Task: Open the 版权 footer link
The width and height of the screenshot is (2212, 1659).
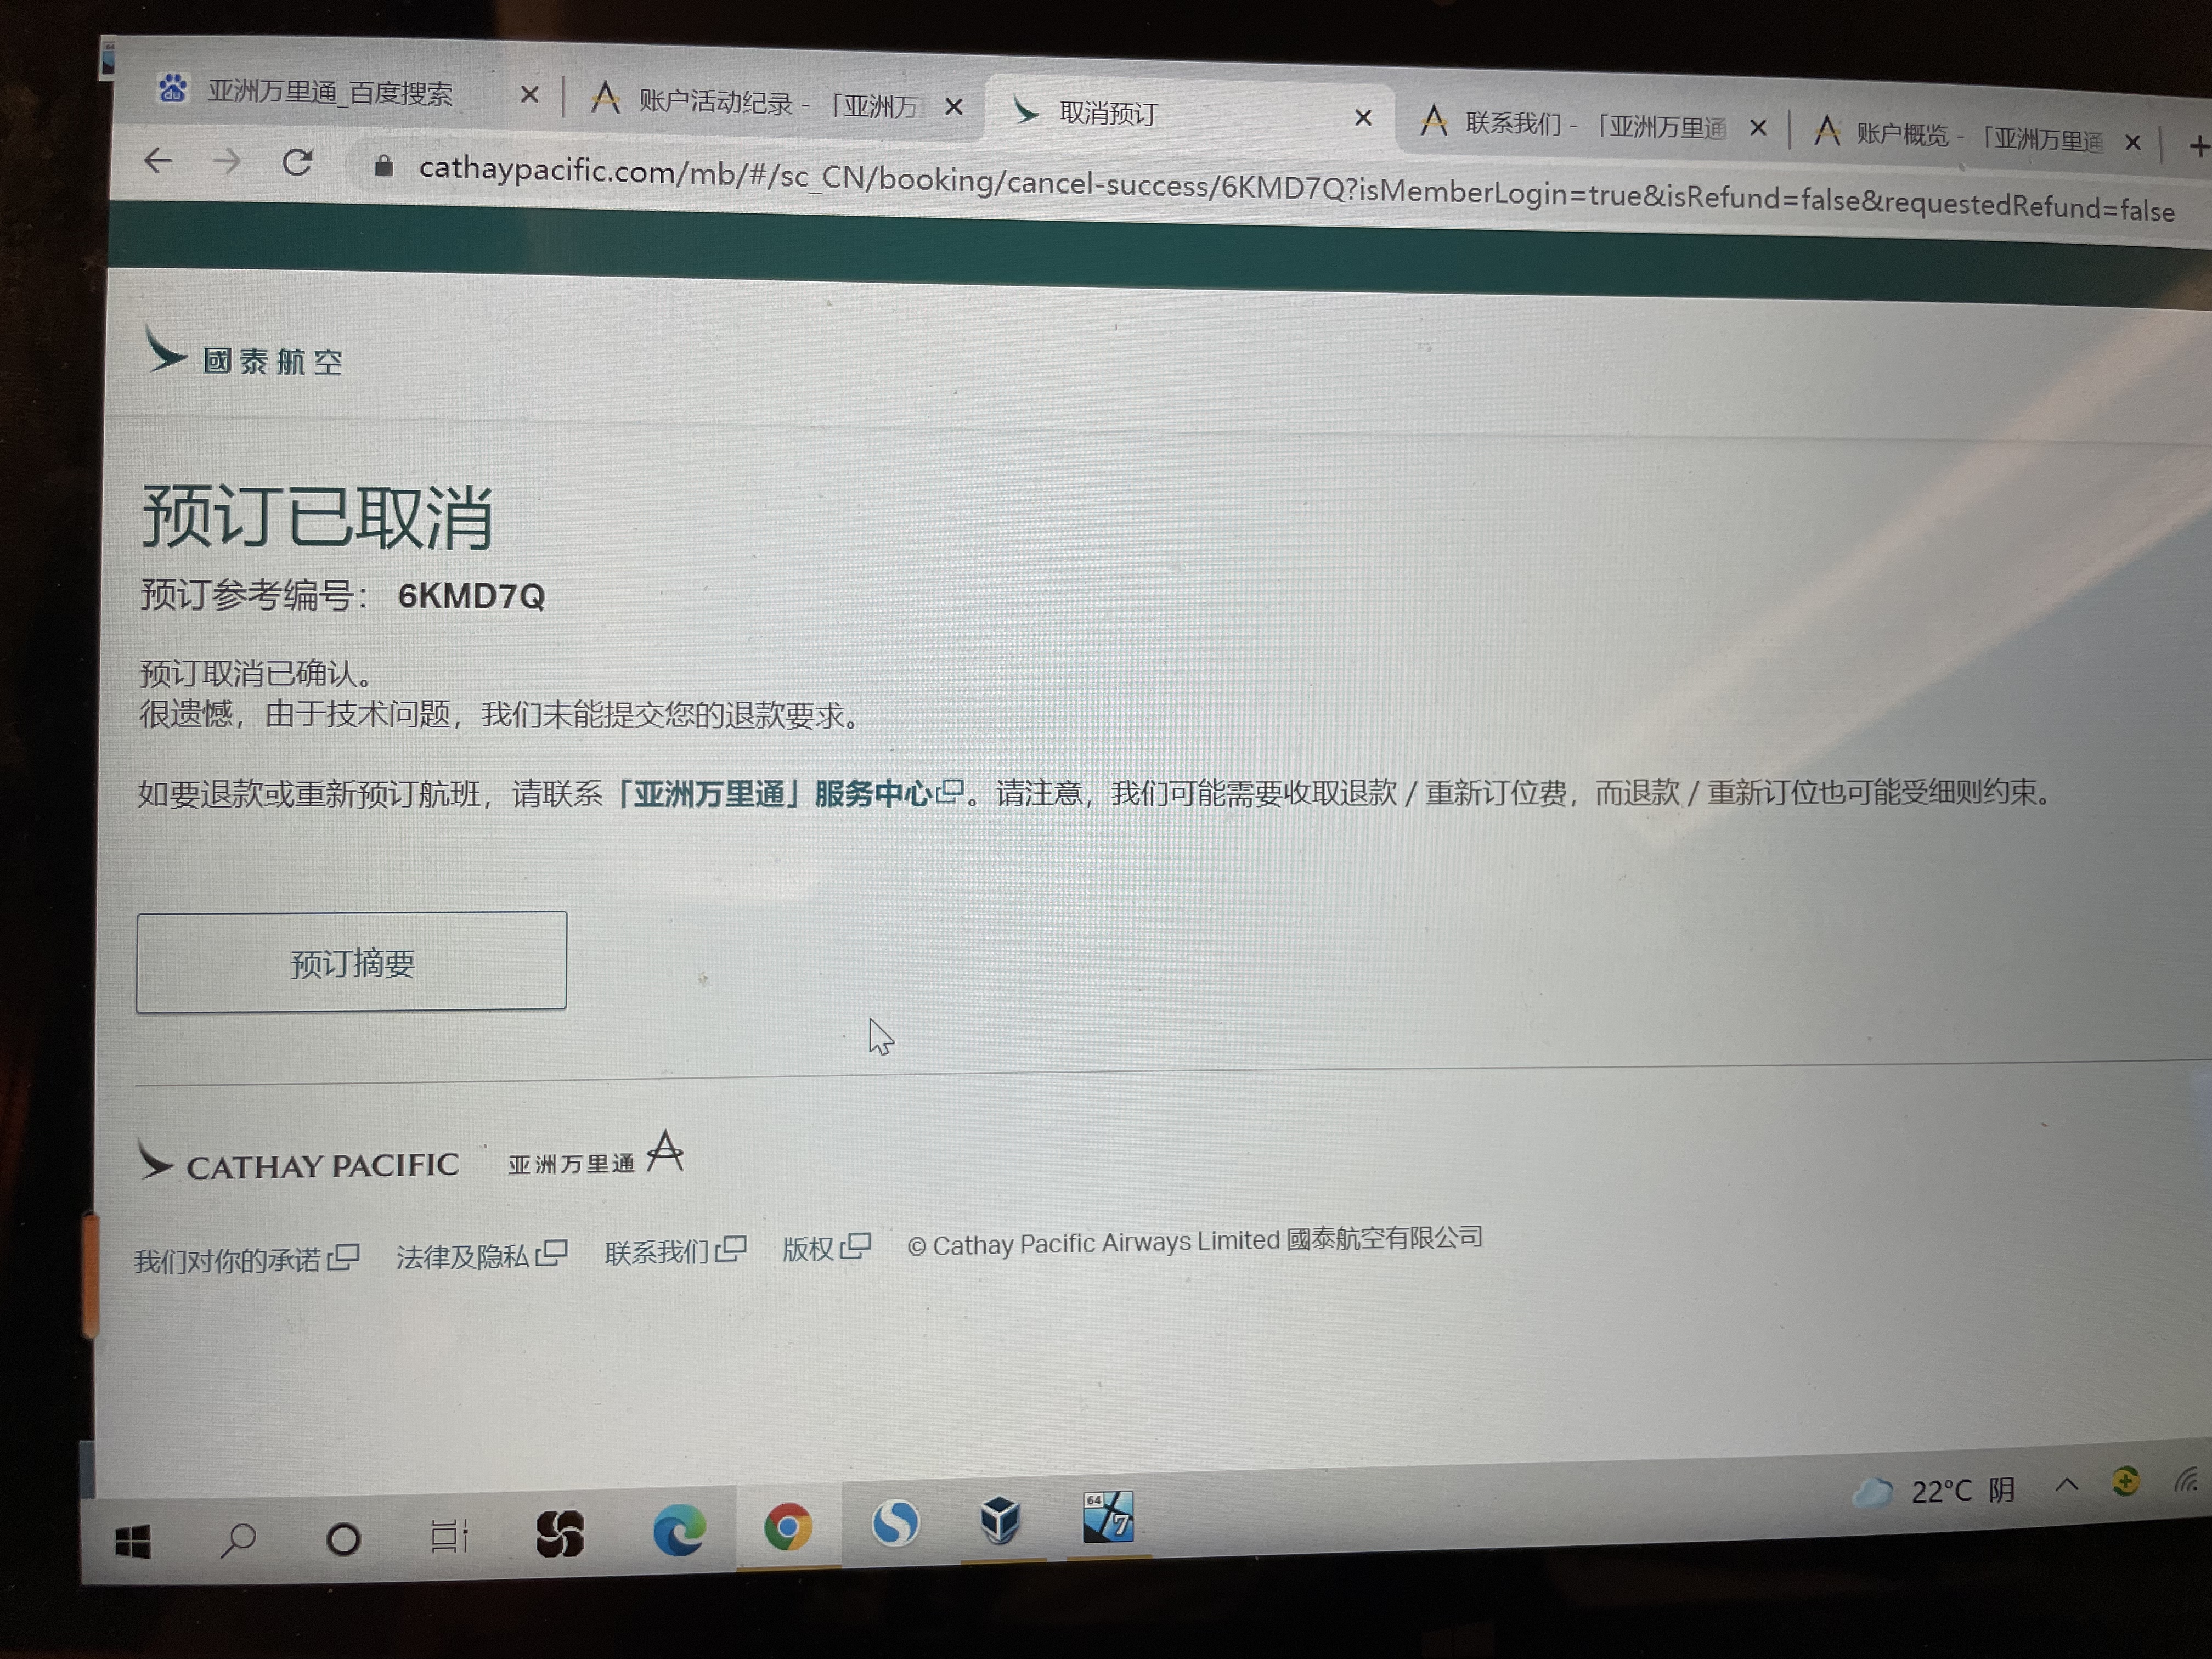Action: pos(826,1248)
